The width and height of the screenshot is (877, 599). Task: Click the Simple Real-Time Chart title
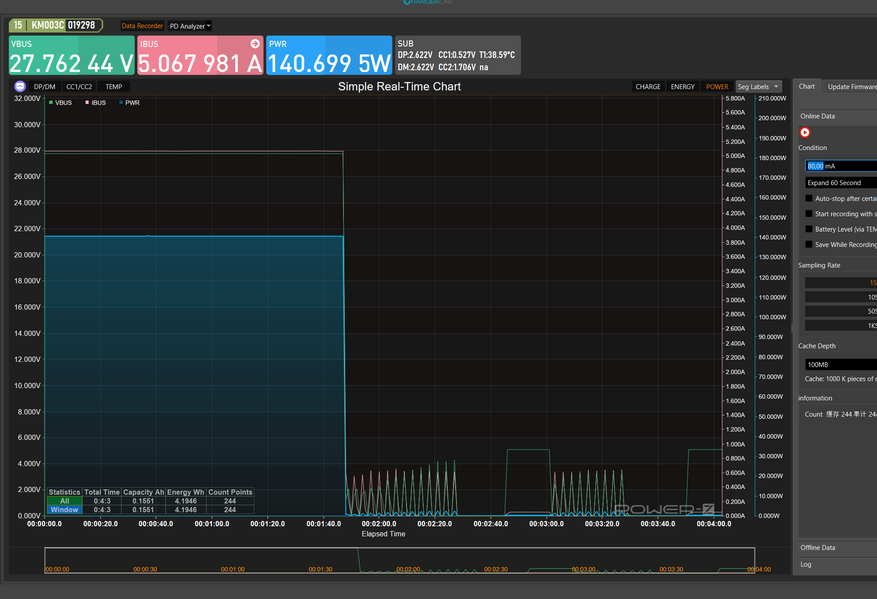click(x=399, y=87)
